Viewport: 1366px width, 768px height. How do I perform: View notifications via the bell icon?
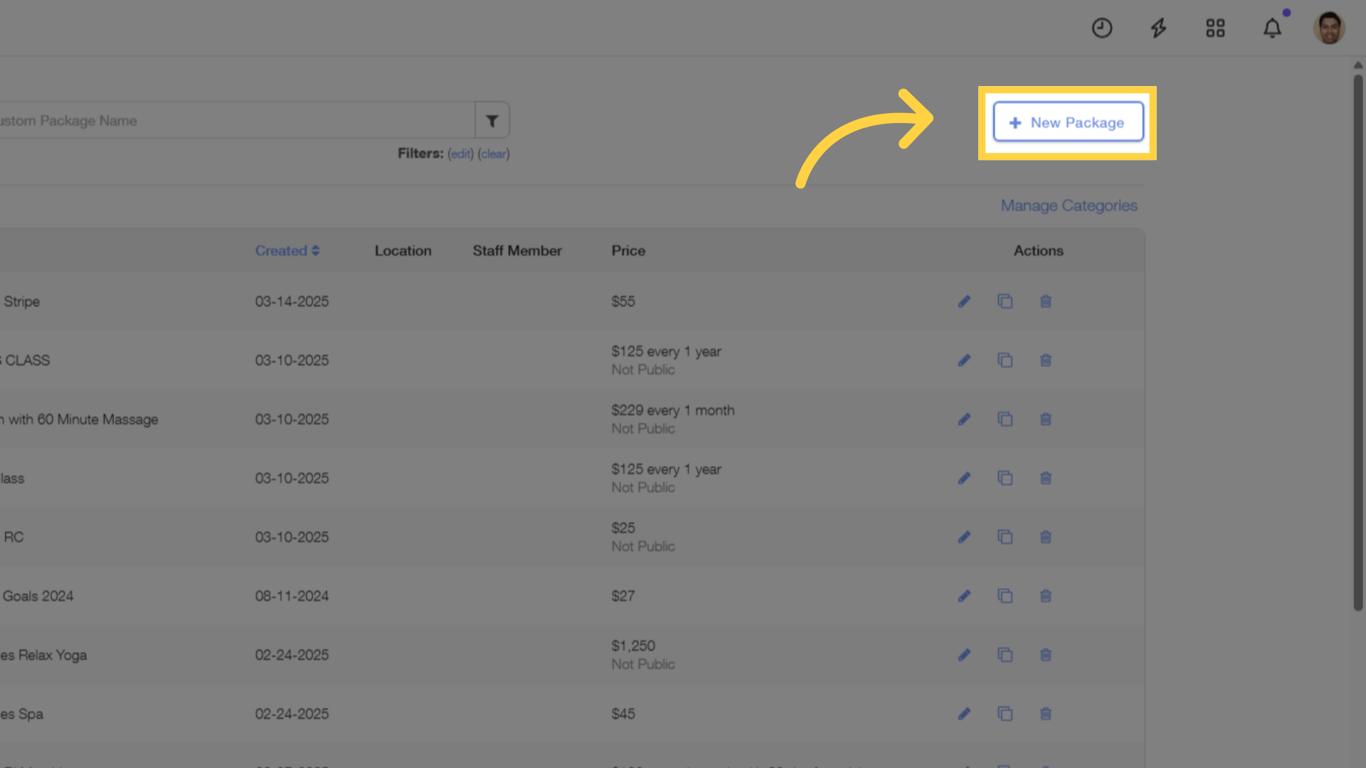tap(1272, 28)
